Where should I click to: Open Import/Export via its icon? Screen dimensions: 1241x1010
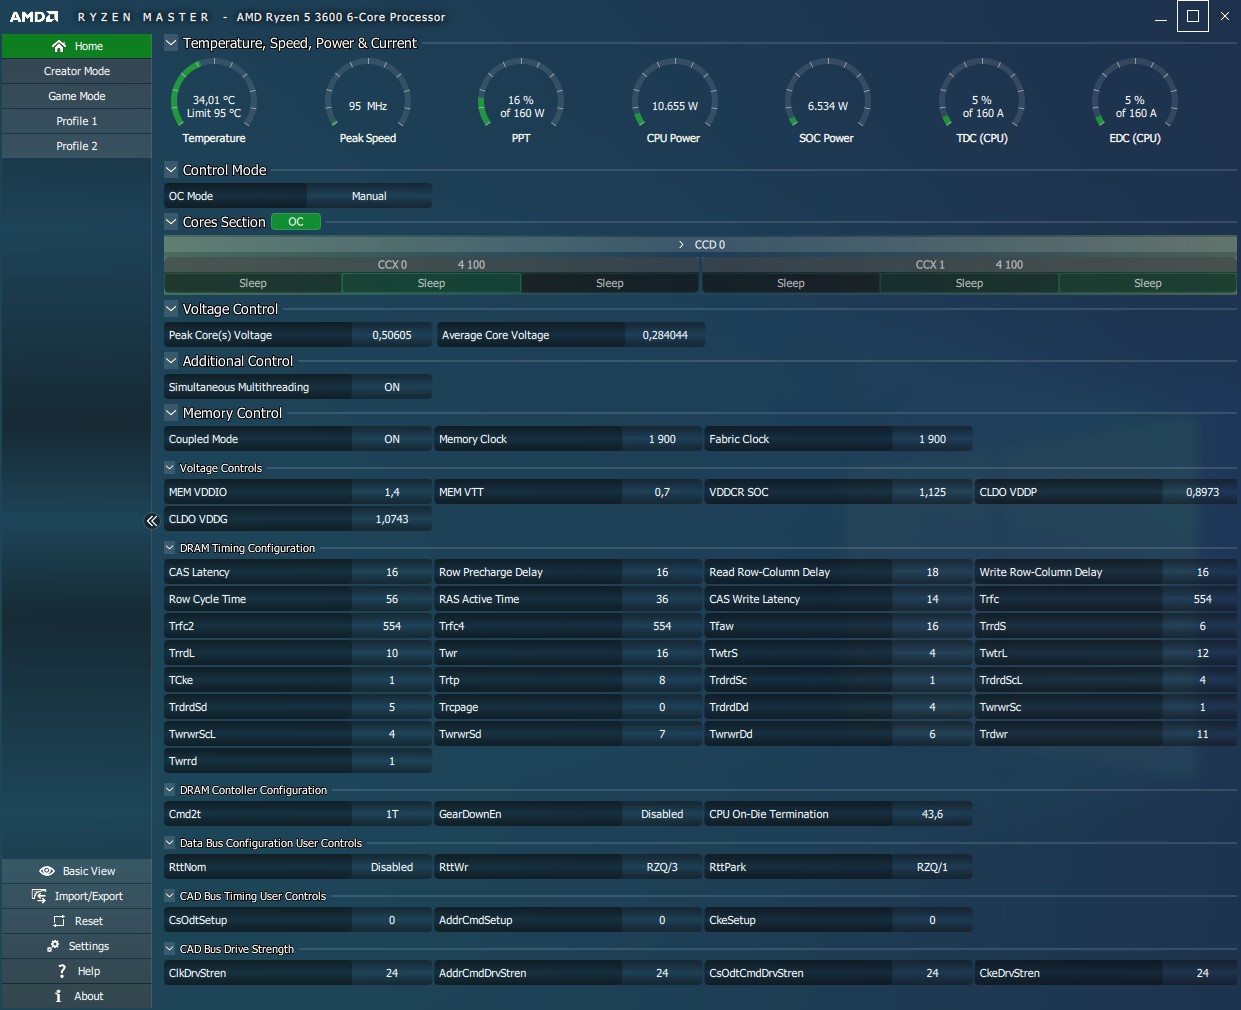coord(39,896)
